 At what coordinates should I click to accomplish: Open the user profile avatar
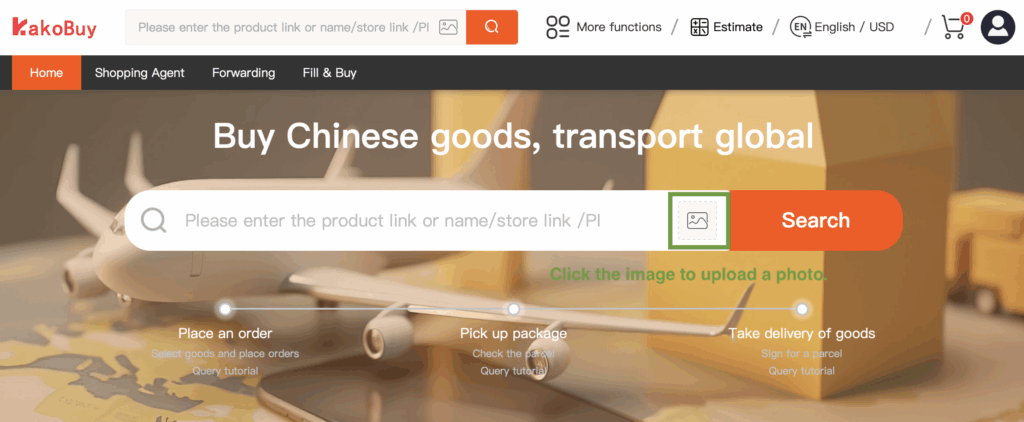click(x=998, y=27)
